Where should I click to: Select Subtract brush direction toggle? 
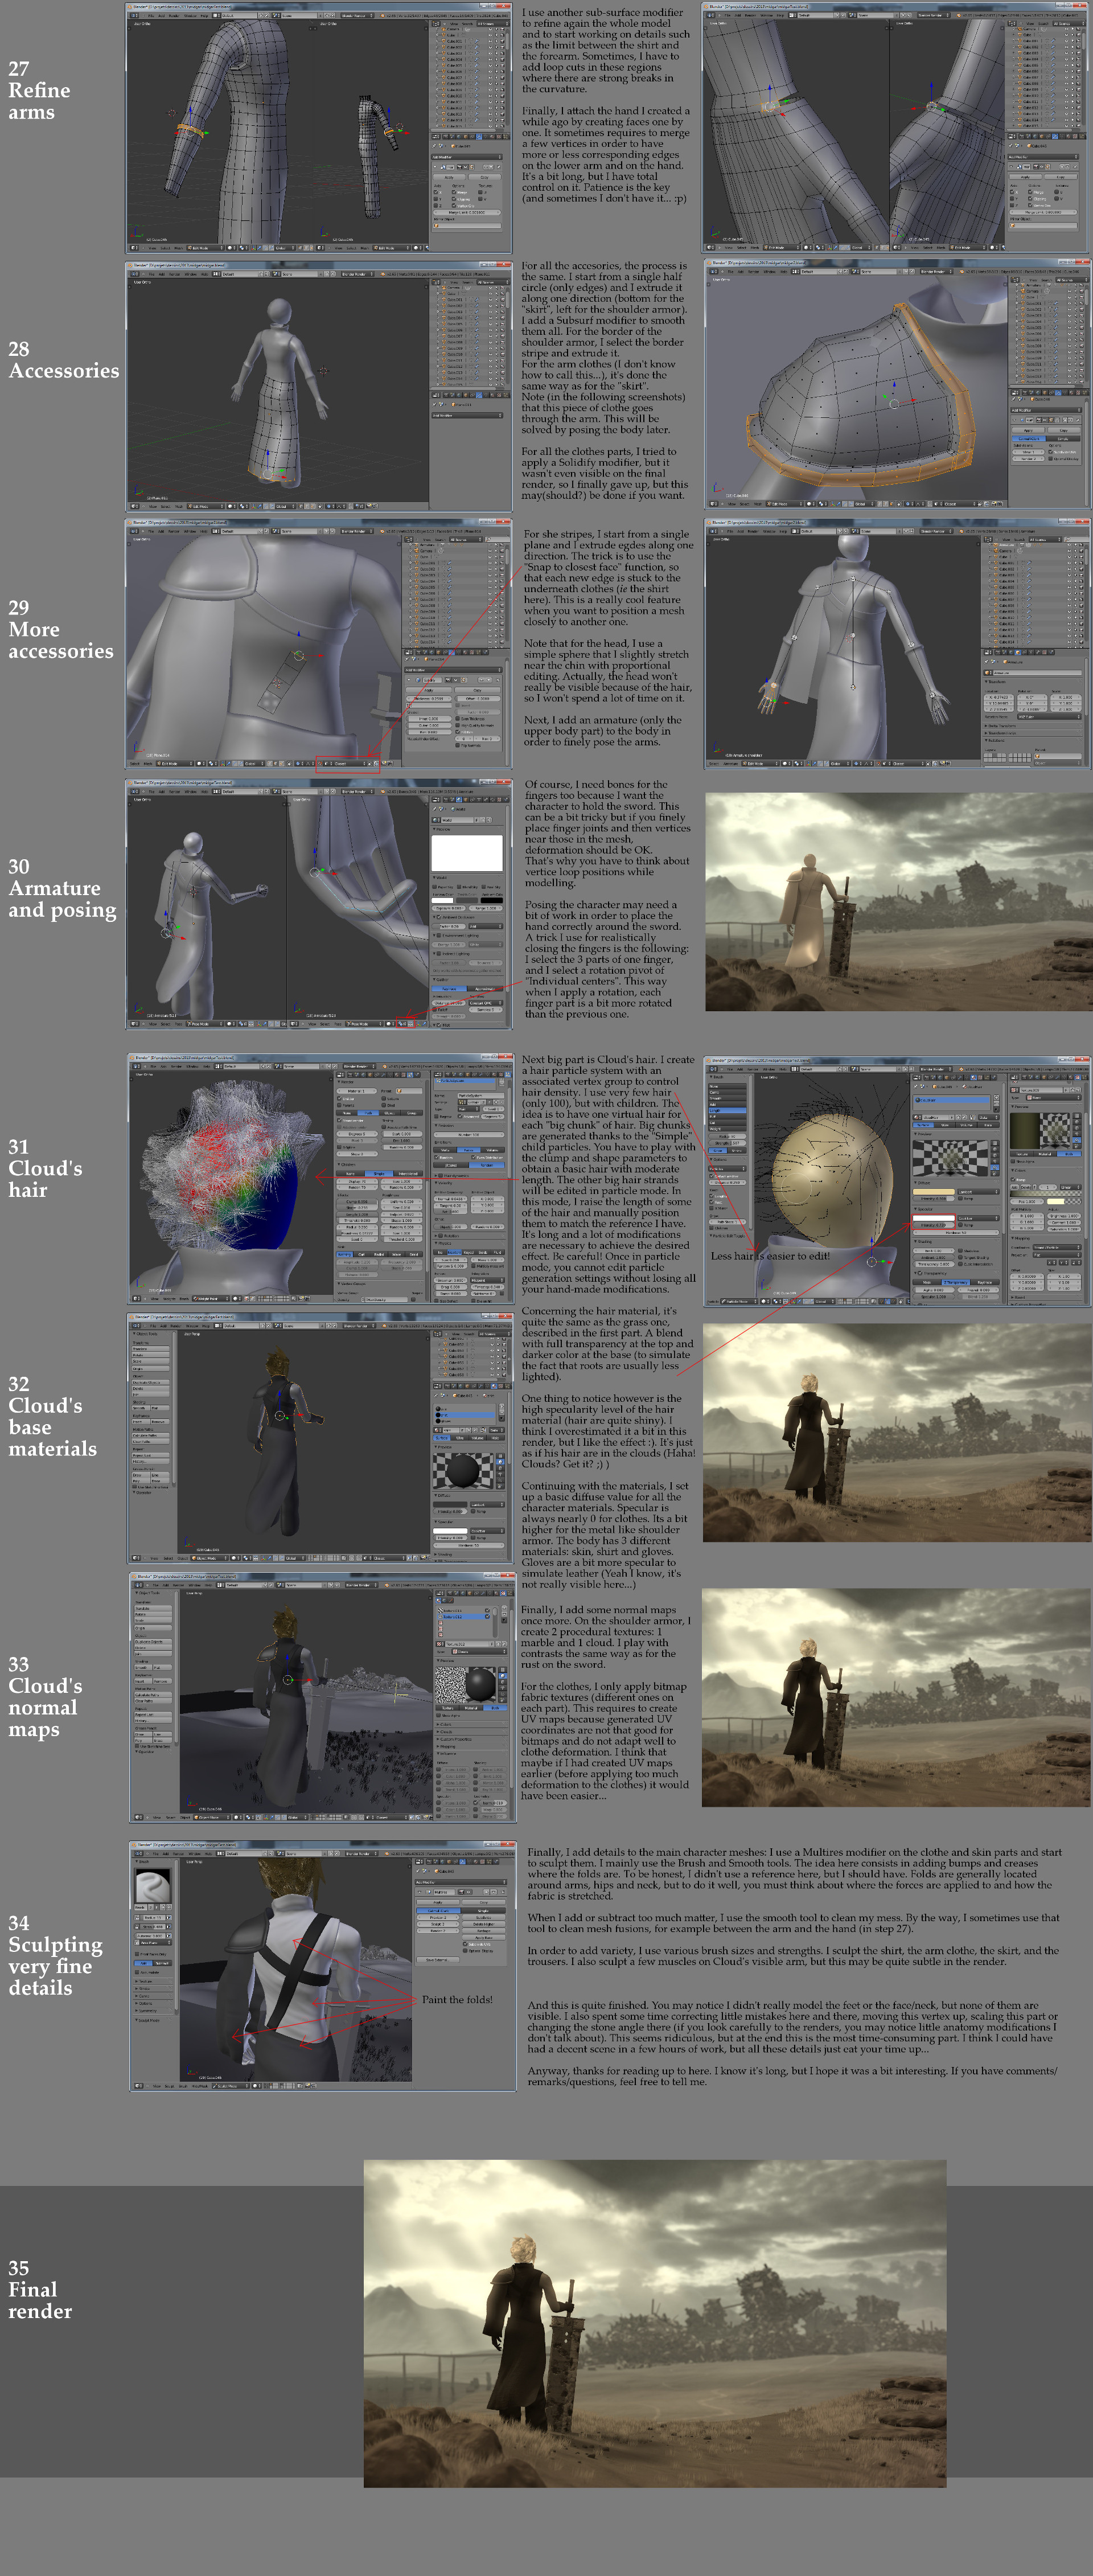point(163,1963)
